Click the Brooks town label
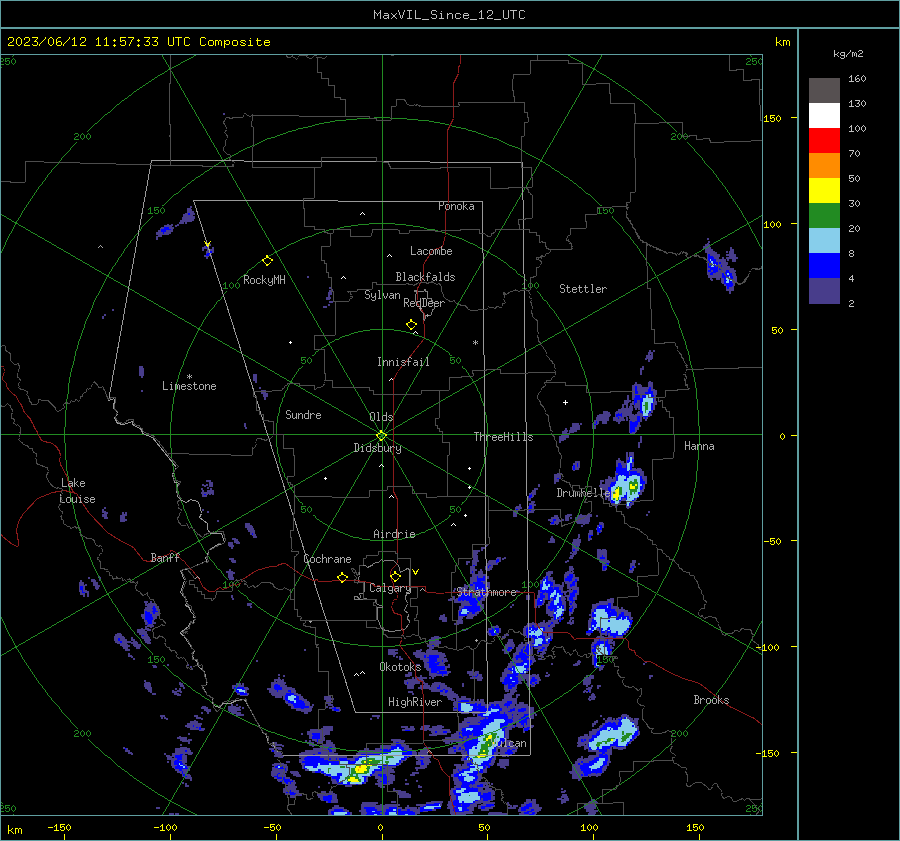 click(711, 700)
